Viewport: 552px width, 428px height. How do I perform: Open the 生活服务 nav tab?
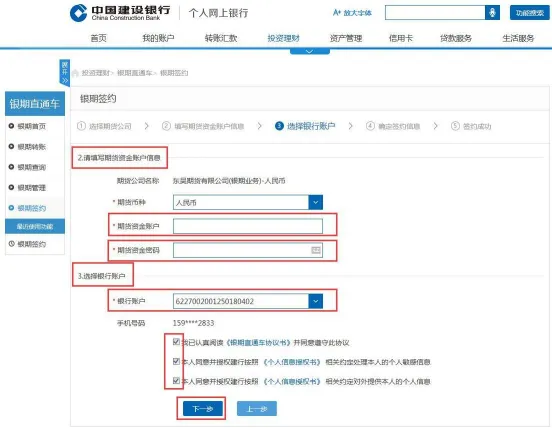tap(518, 38)
